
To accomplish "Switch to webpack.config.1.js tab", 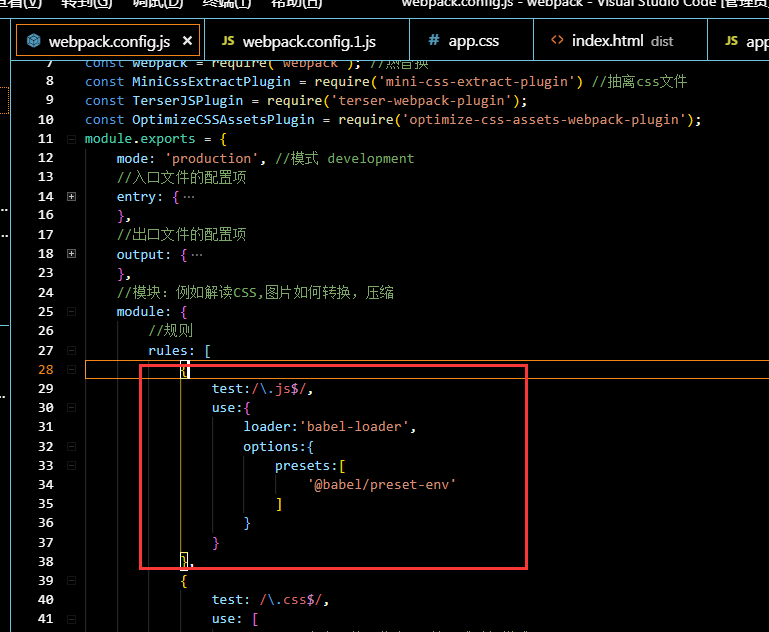I will click(x=307, y=40).
